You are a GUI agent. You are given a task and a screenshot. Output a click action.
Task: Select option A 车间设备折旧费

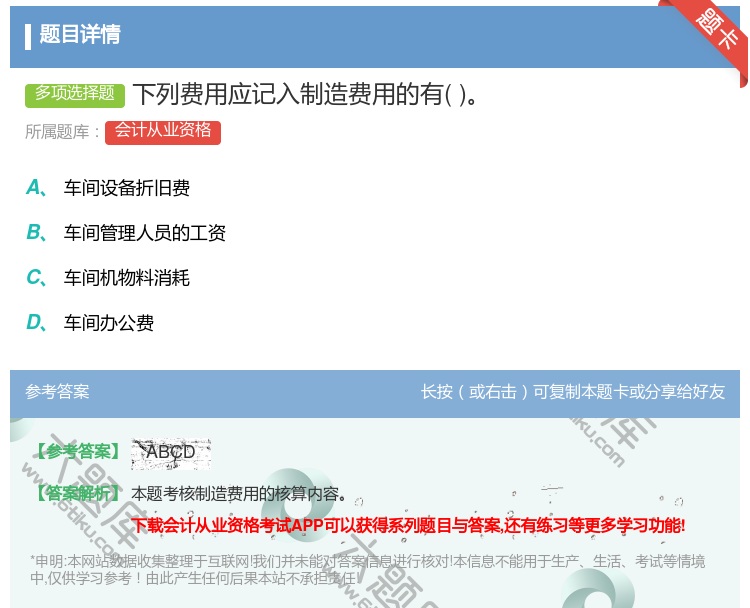(x=127, y=188)
